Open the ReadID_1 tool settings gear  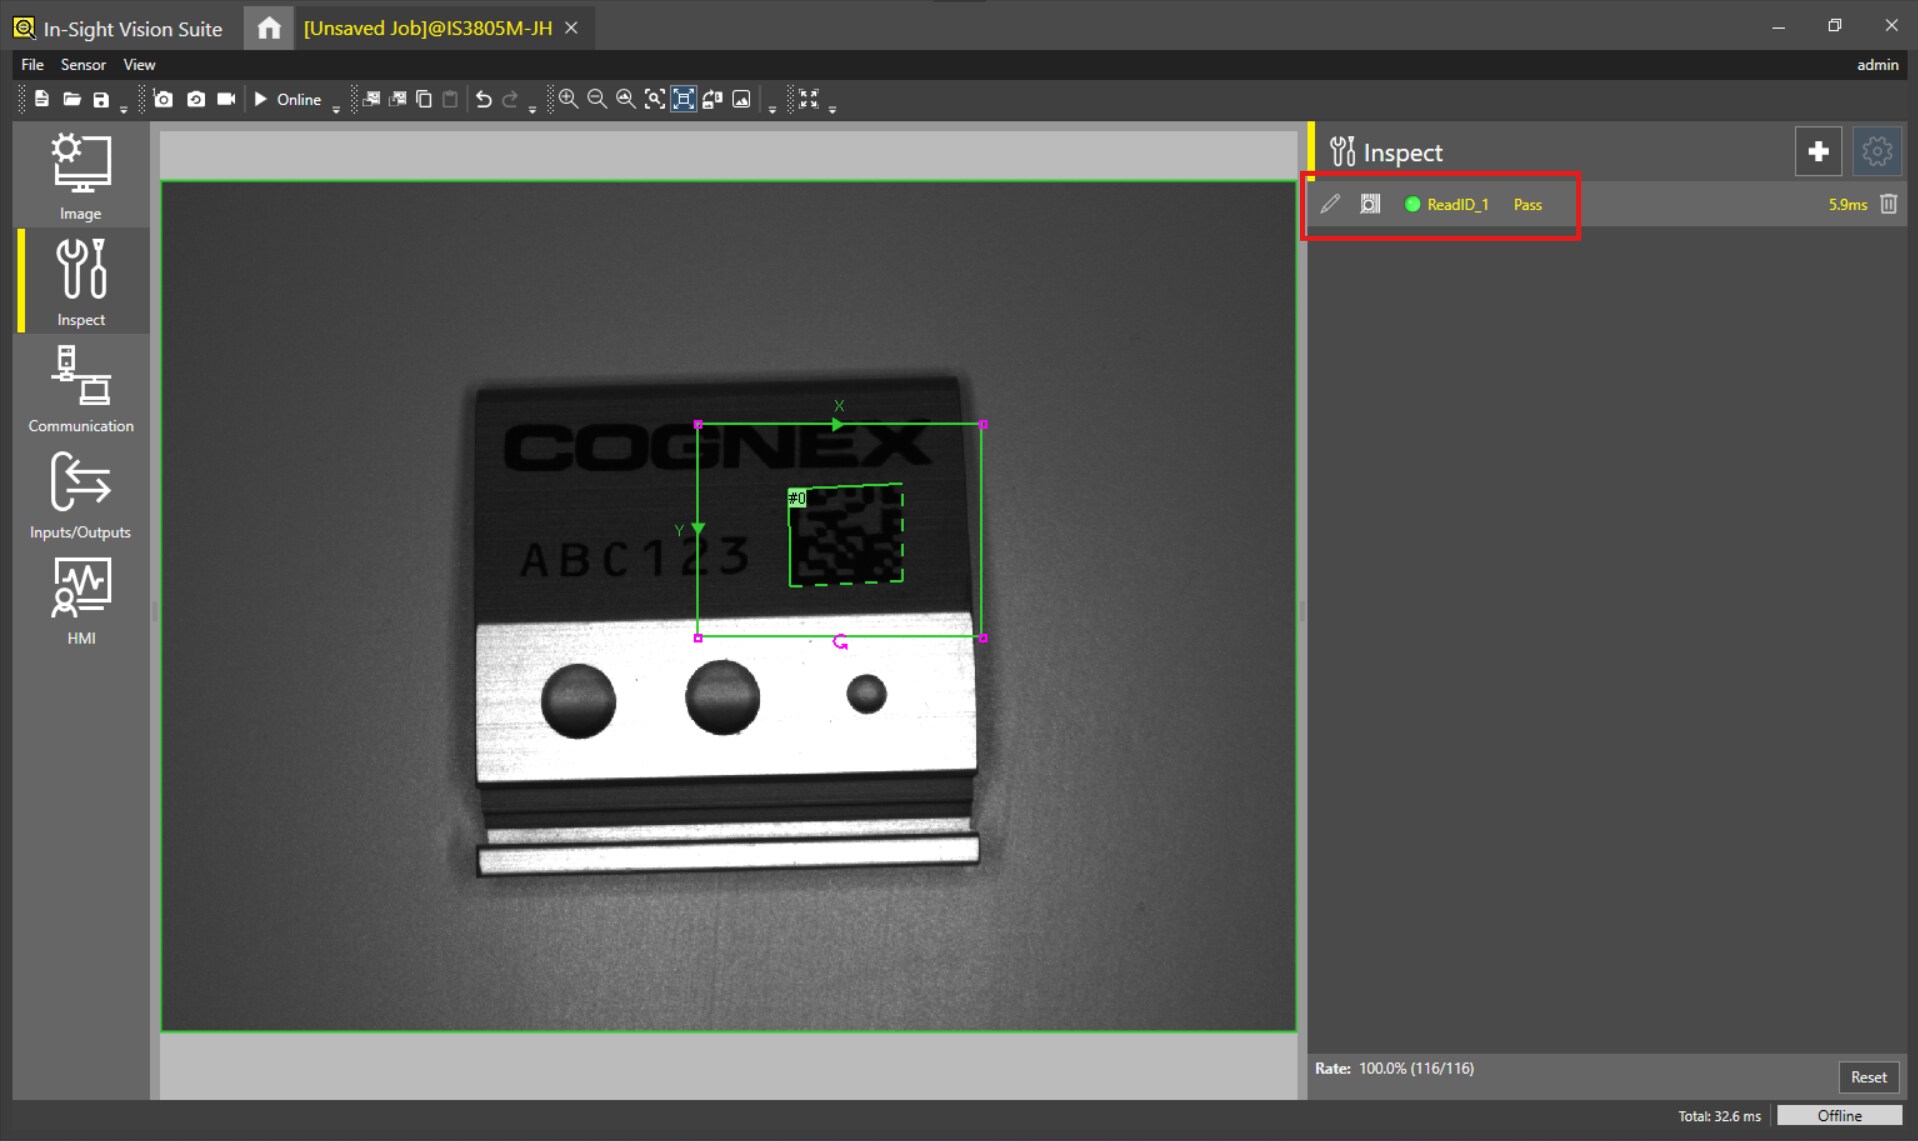point(1877,151)
